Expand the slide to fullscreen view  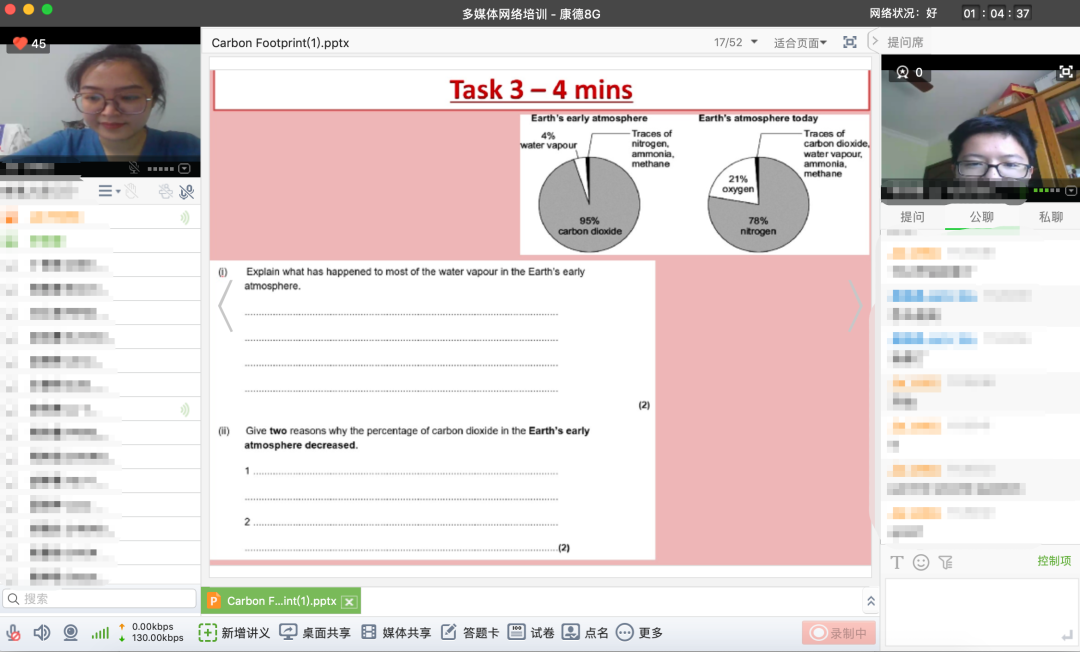(850, 42)
